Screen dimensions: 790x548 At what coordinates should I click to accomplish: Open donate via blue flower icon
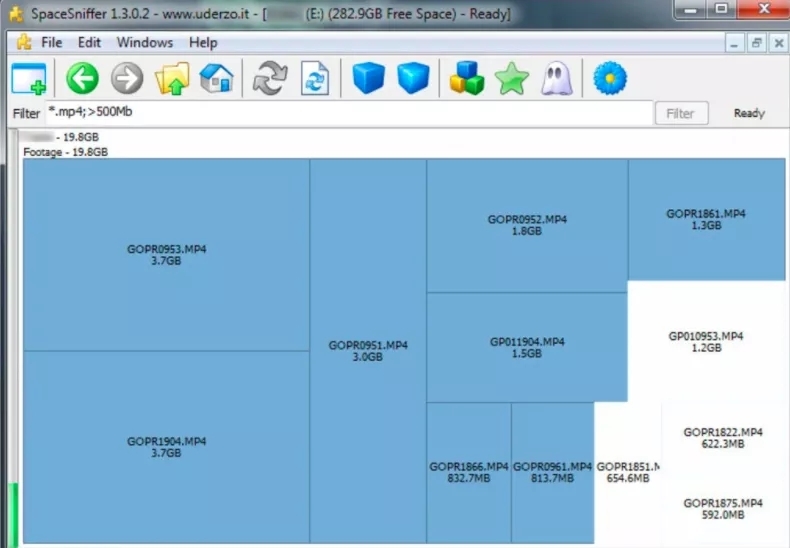pos(610,79)
